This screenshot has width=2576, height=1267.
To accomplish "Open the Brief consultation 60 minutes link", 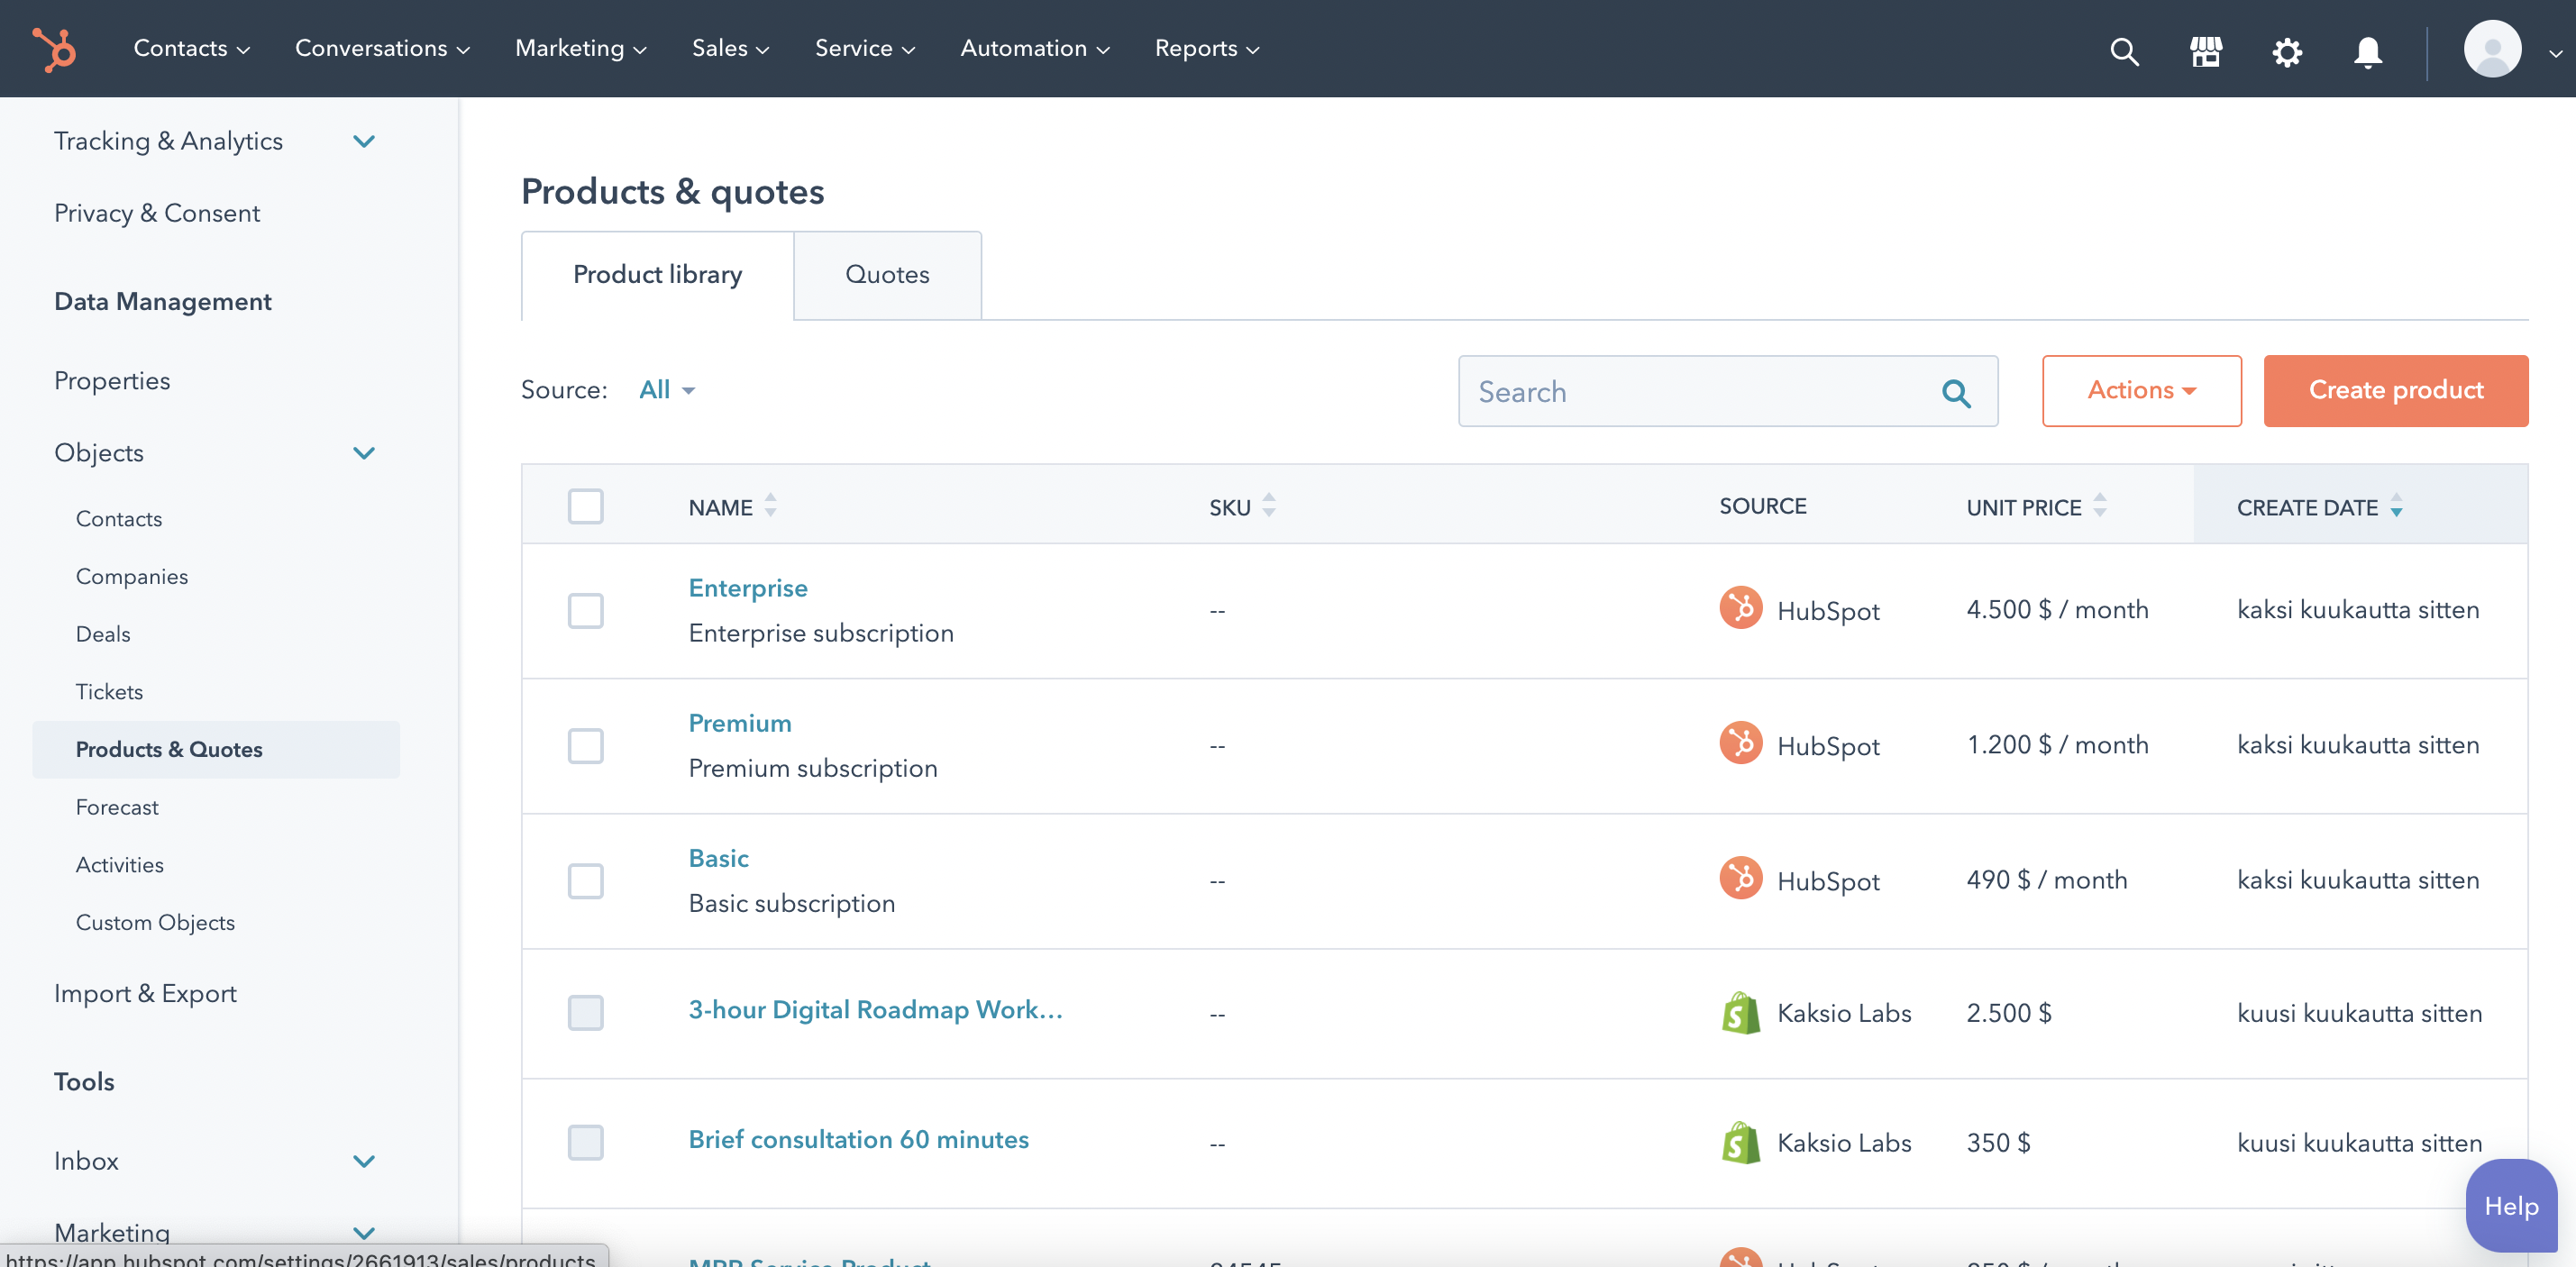I will [x=858, y=1139].
